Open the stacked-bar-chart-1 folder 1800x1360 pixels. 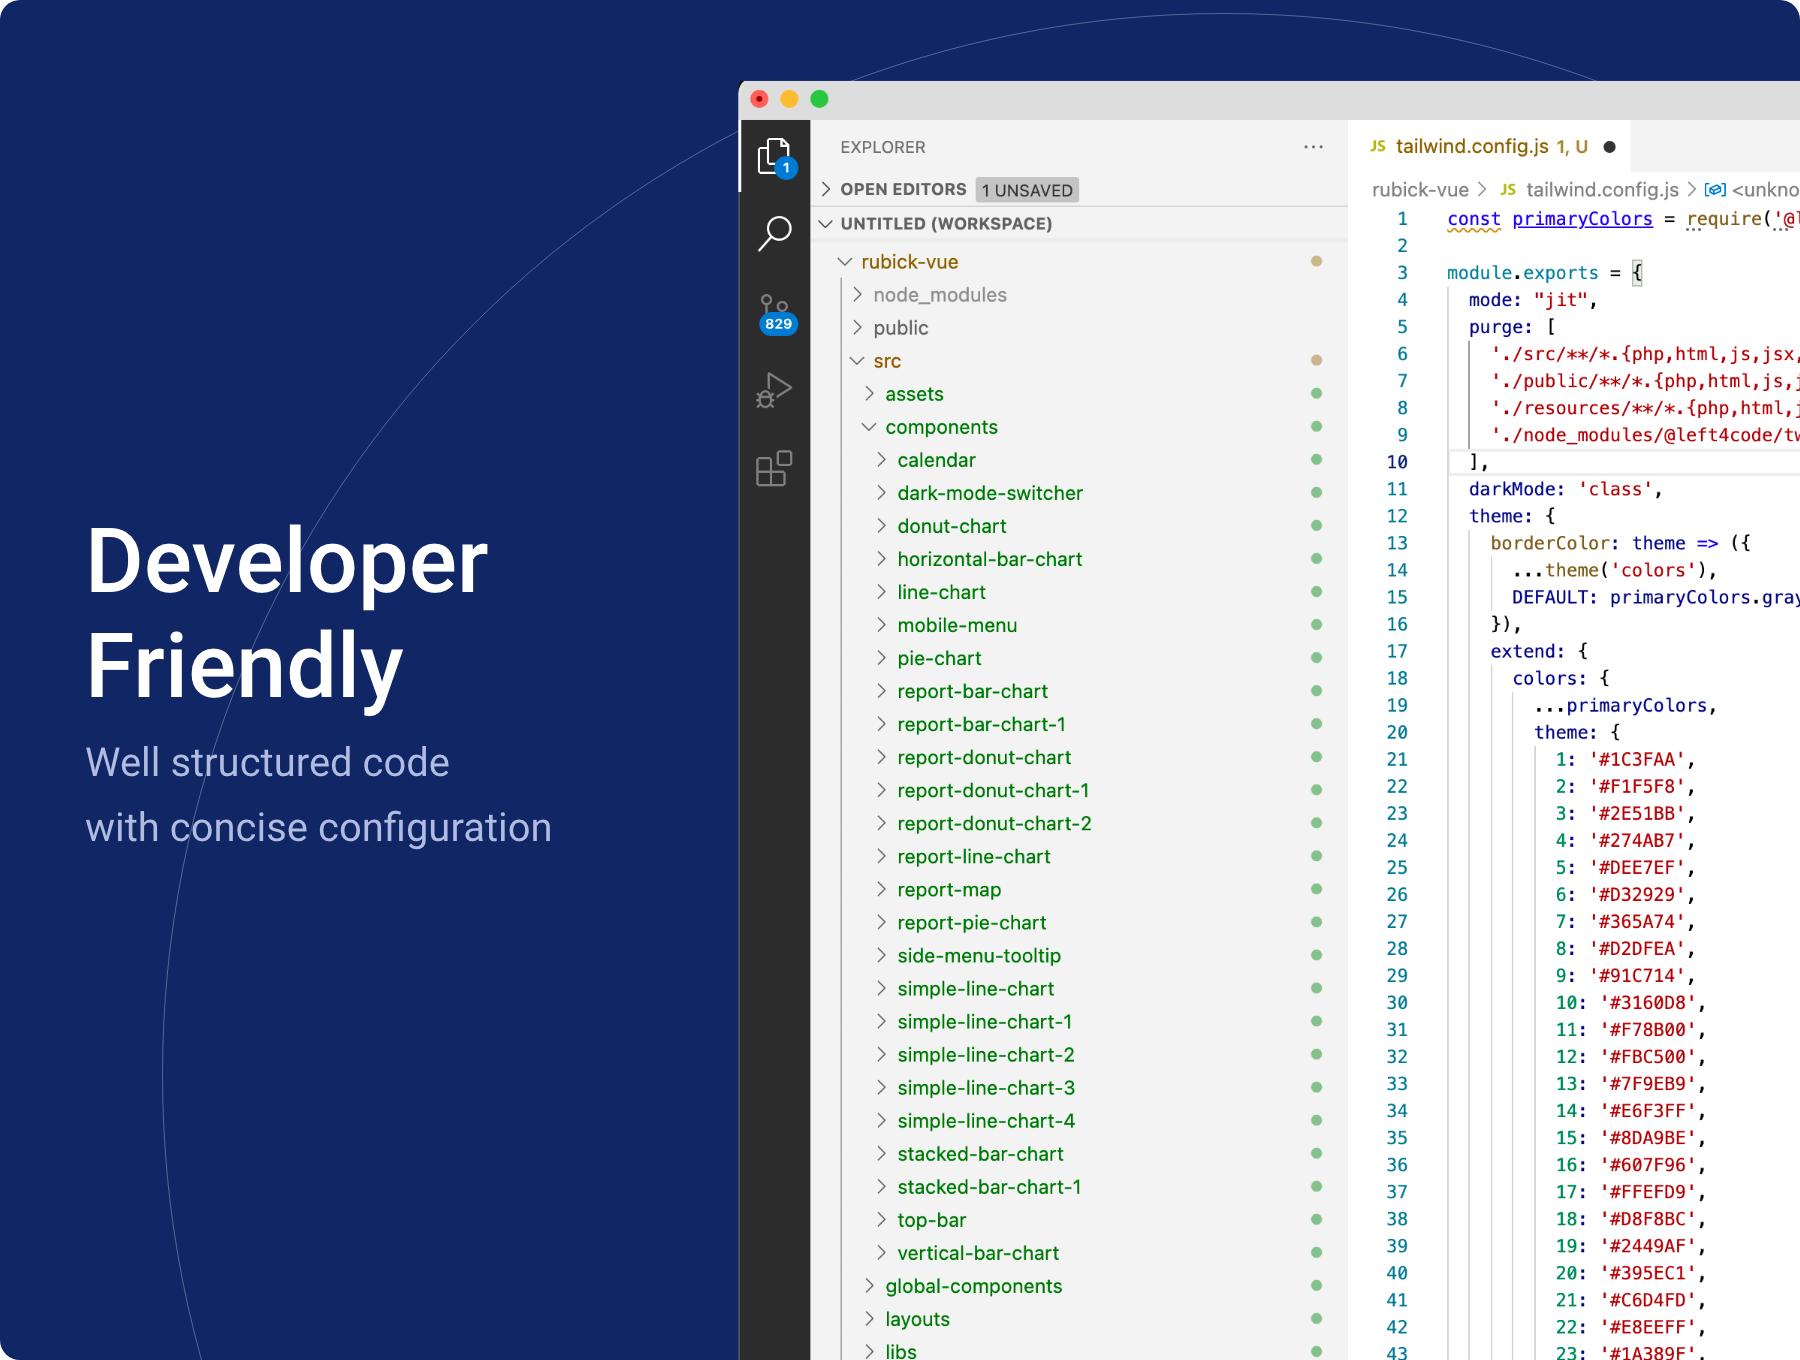[x=1079, y=1186]
